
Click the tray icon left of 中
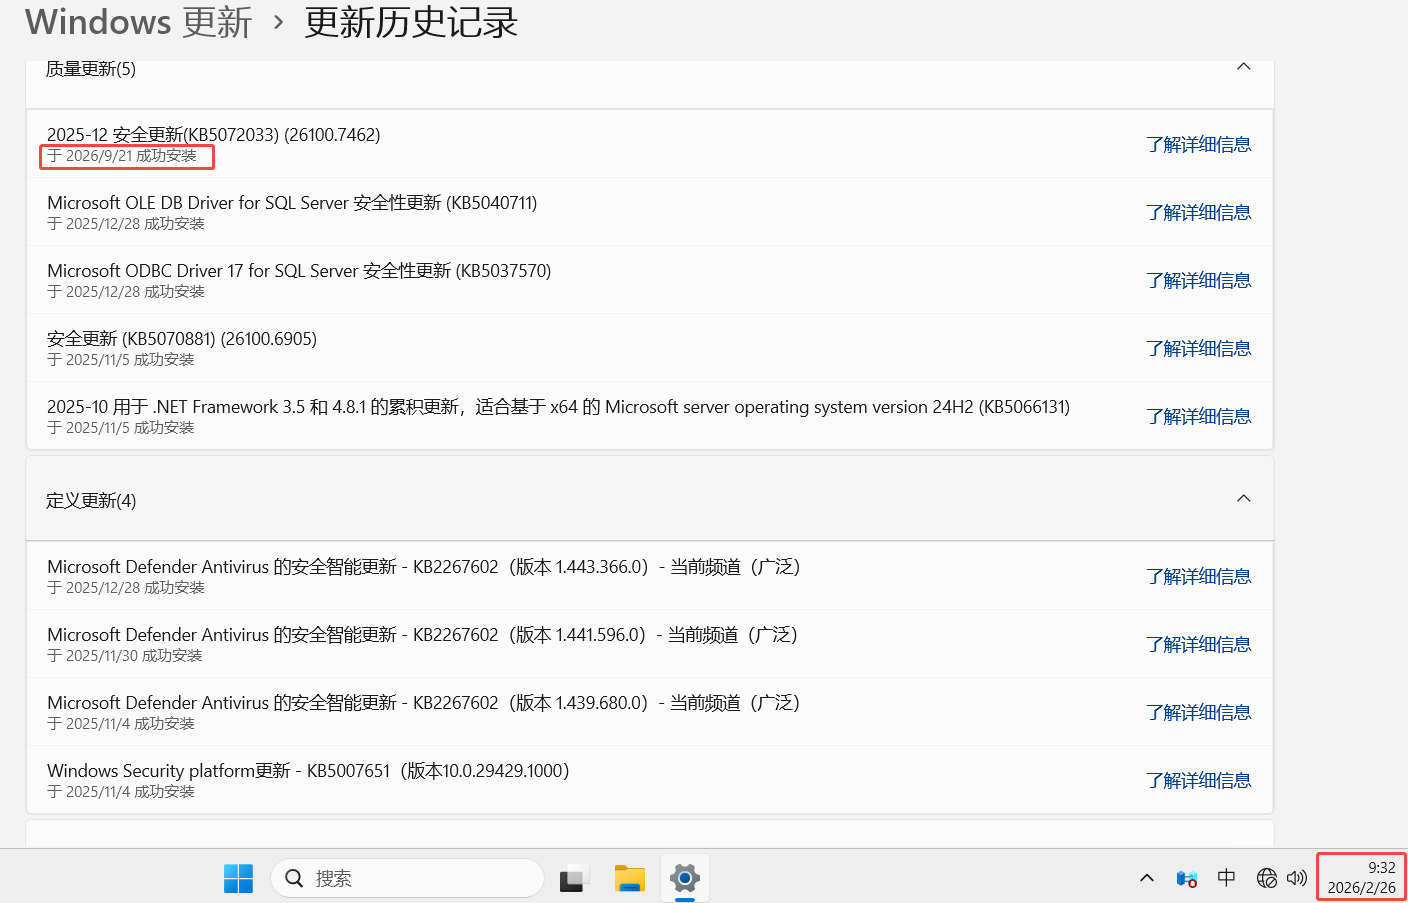1187,878
